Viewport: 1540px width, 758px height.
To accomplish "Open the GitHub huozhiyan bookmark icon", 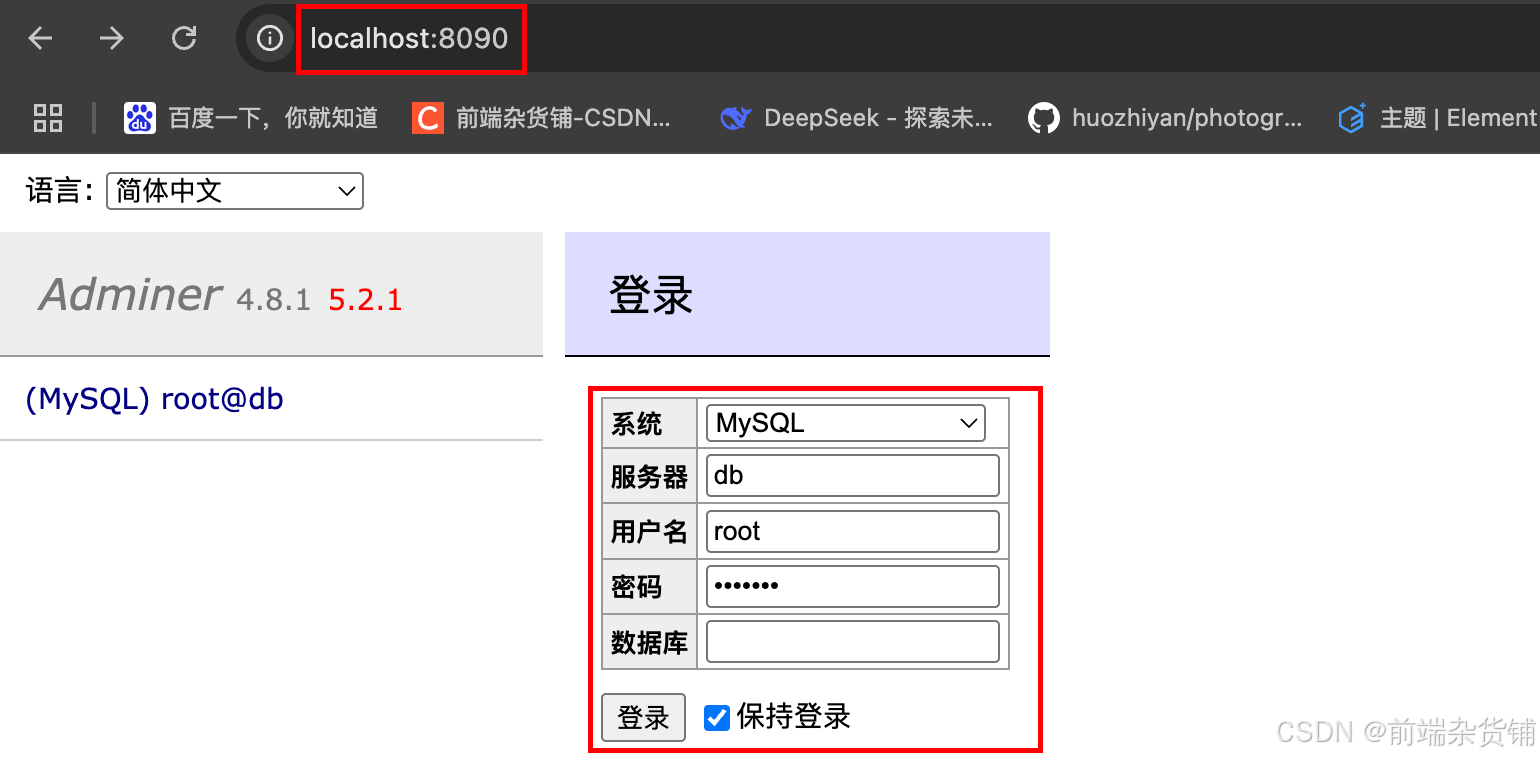I will coord(1043,118).
